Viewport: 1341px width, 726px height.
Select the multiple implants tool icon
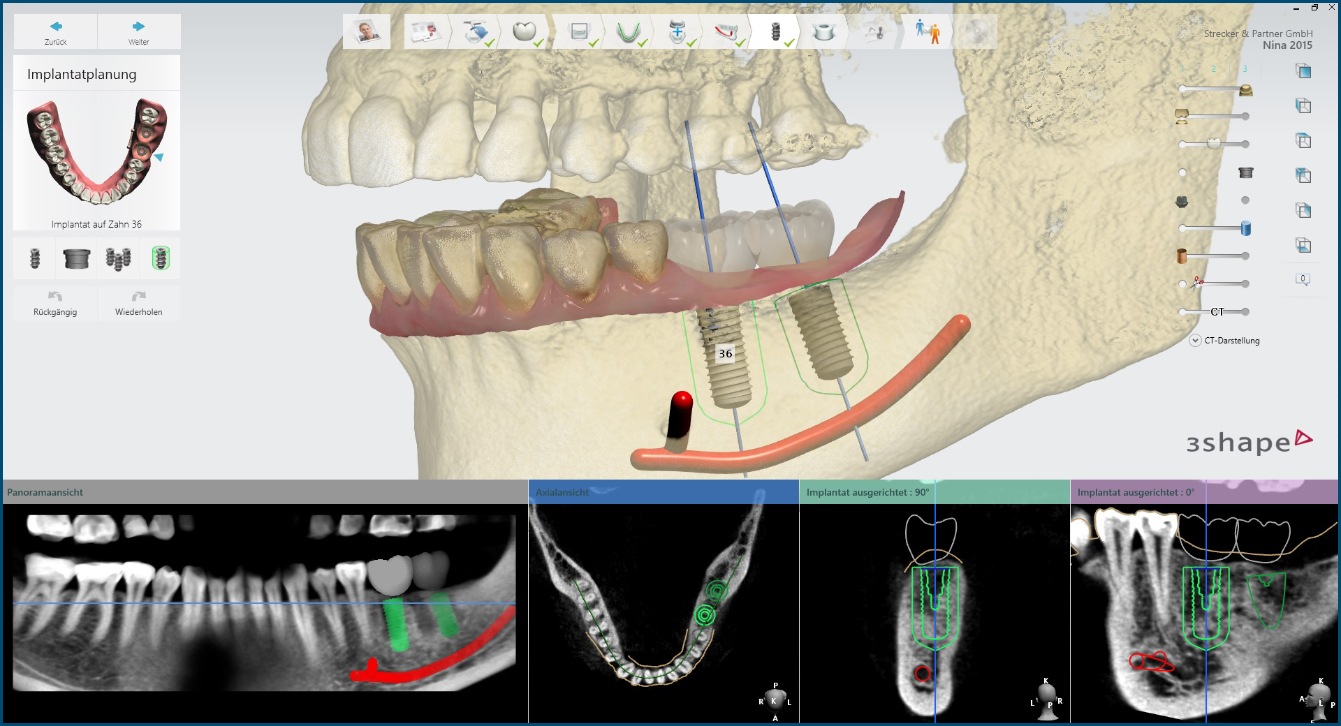coord(119,259)
